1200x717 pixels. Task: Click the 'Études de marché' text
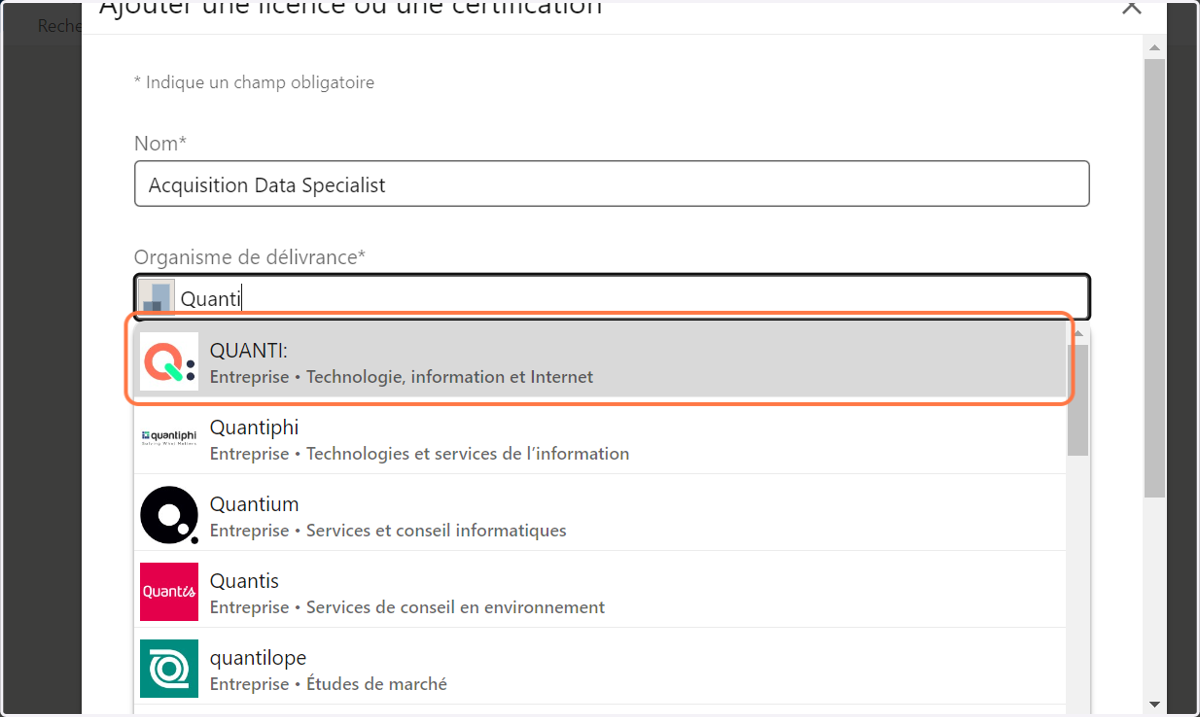(376, 684)
